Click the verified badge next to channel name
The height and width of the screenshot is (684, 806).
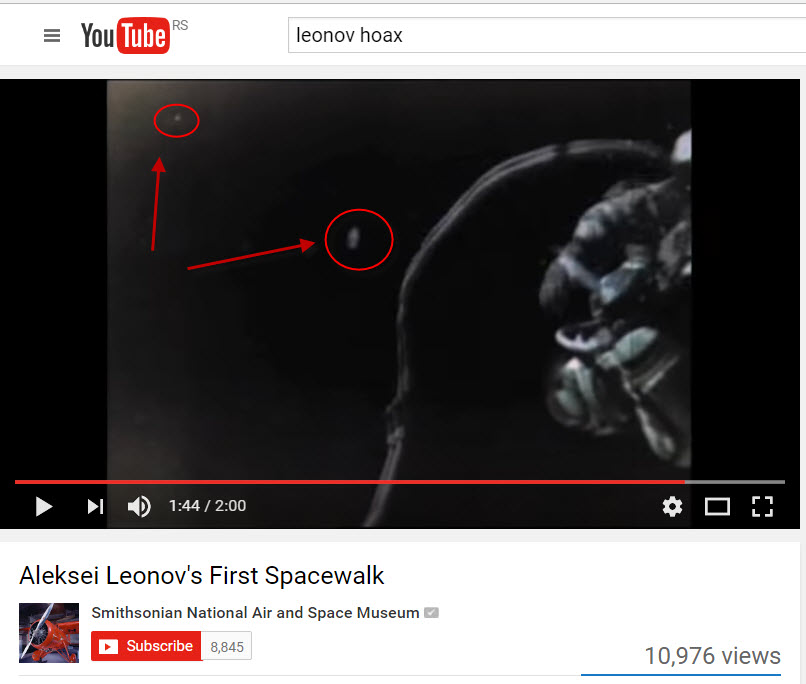[x=431, y=613]
